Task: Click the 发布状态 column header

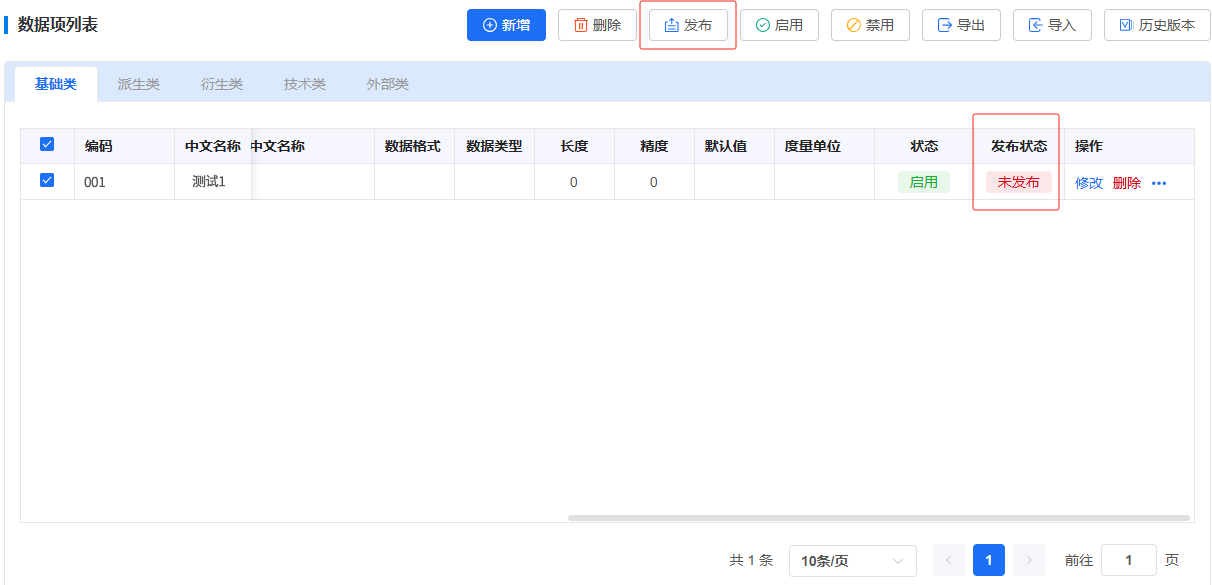Action: (1019, 146)
